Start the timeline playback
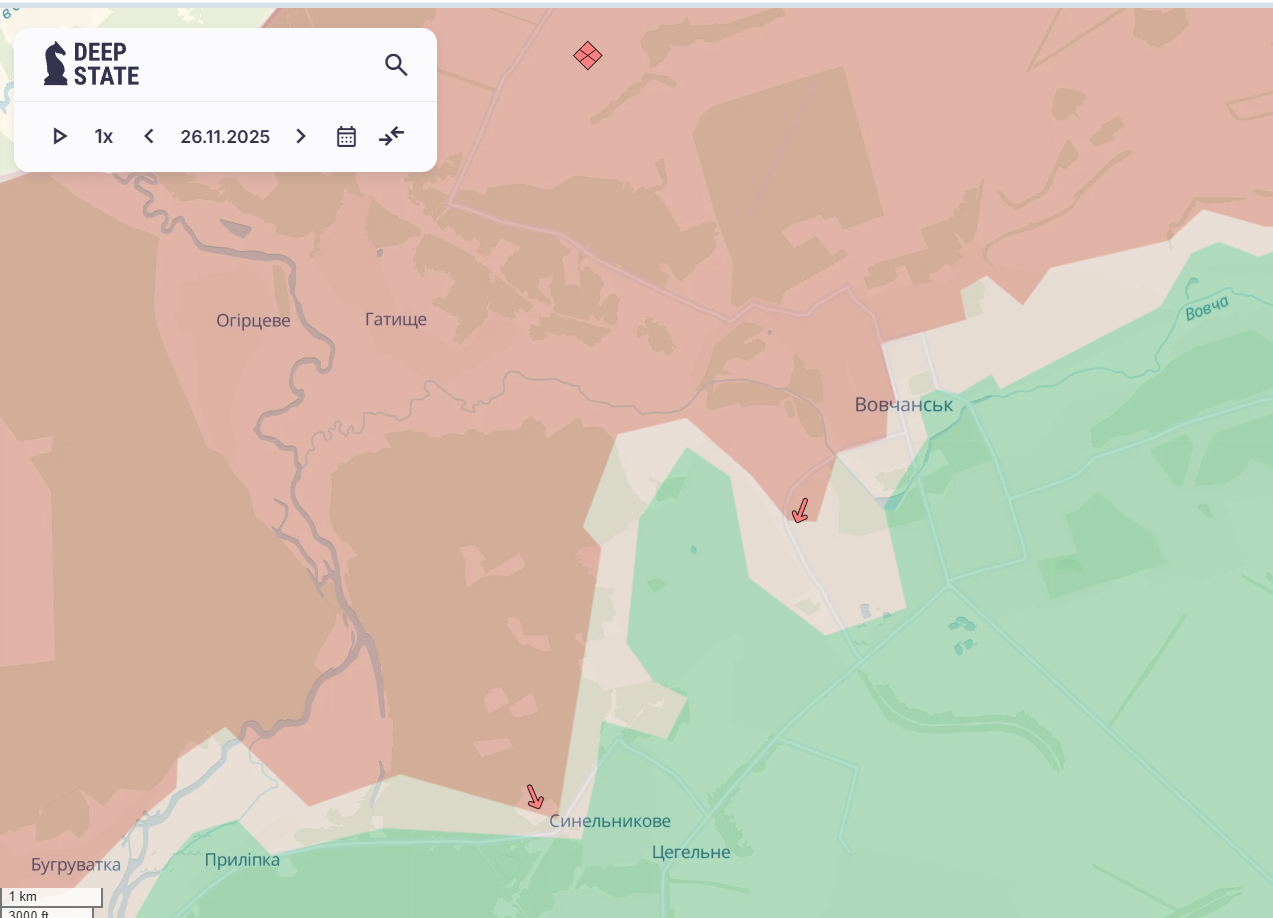Viewport: 1273px width, 918px height. [x=60, y=136]
